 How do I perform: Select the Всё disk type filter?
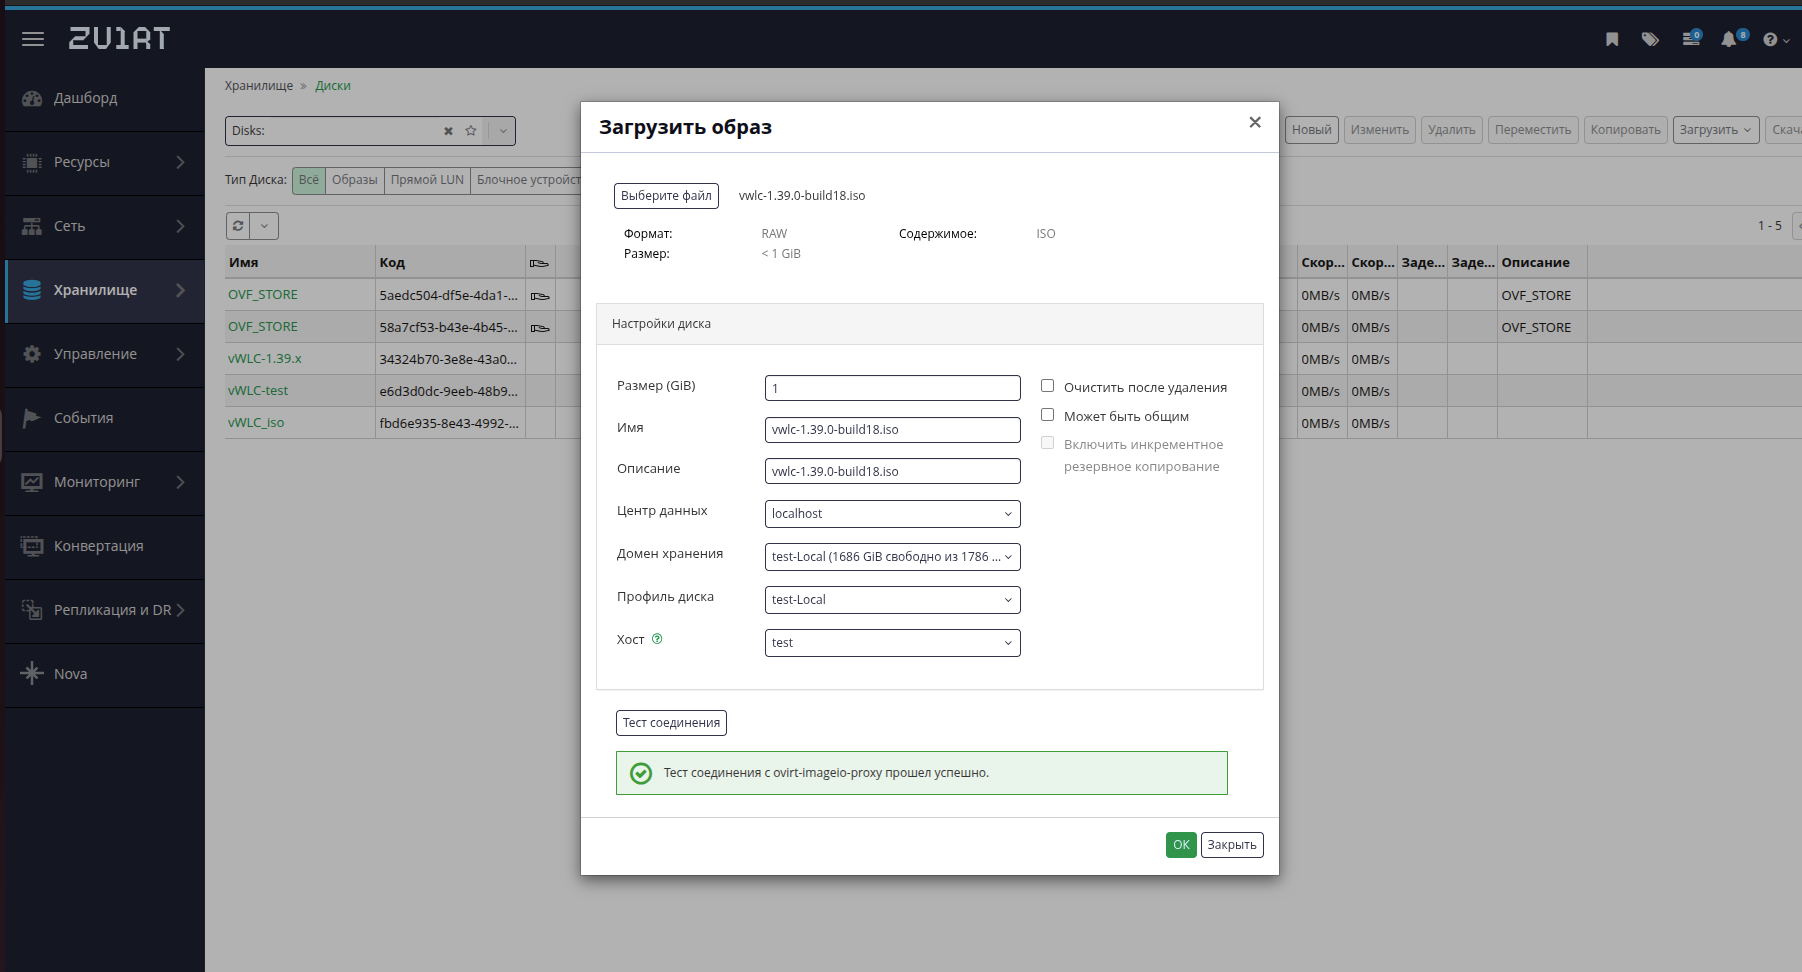coord(309,180)
